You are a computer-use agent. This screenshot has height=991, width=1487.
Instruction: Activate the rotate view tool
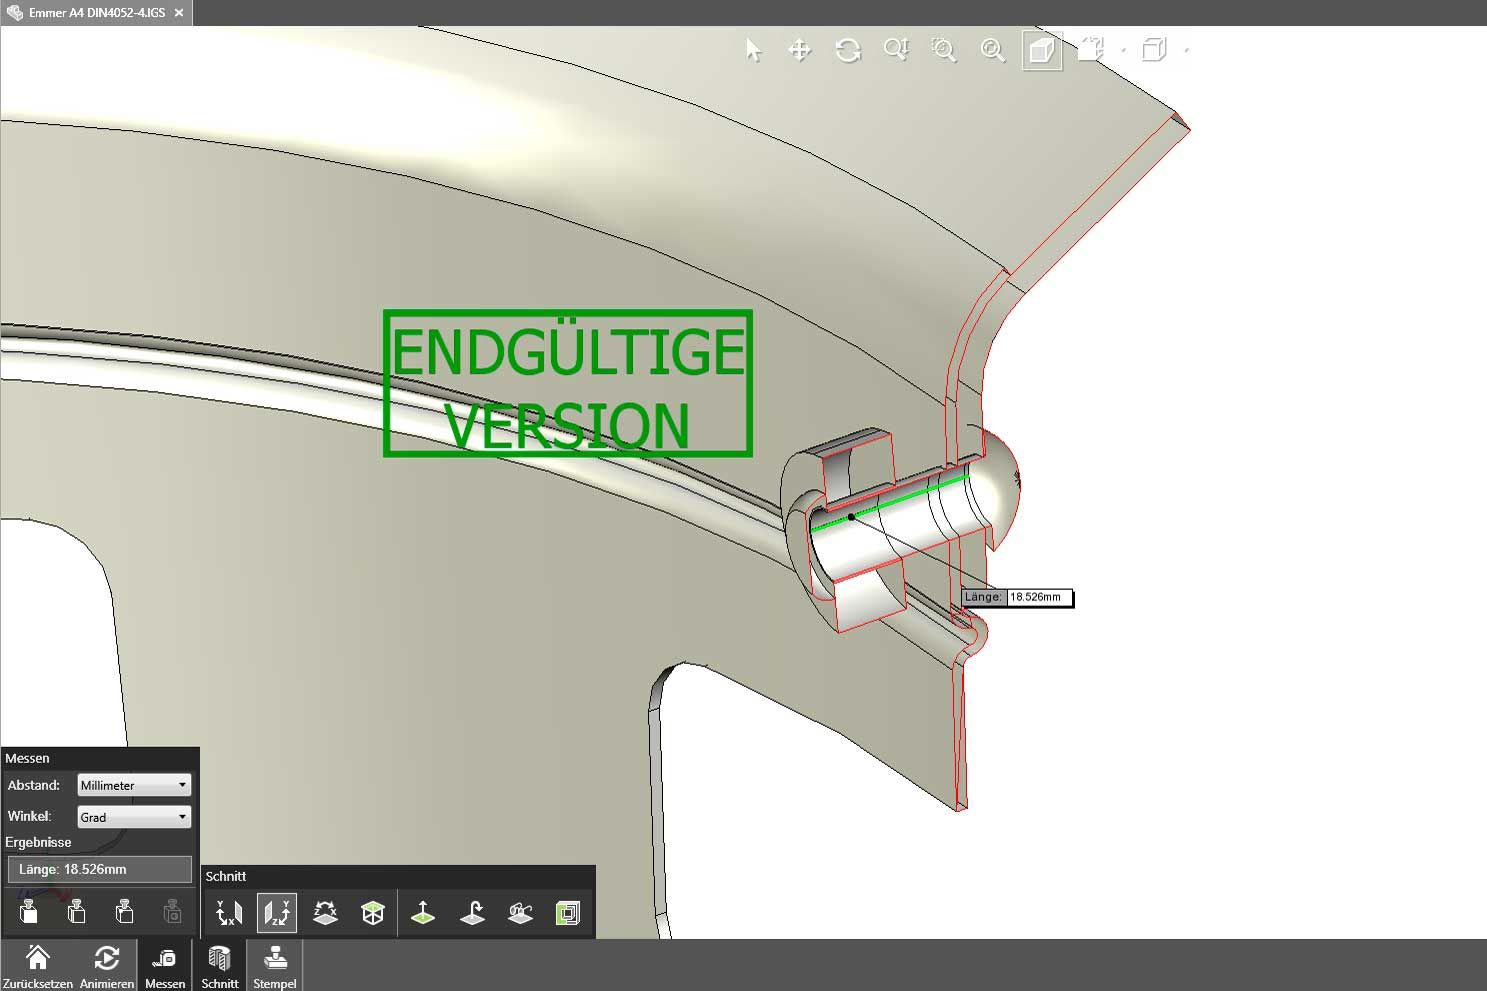tap(848, 50)
